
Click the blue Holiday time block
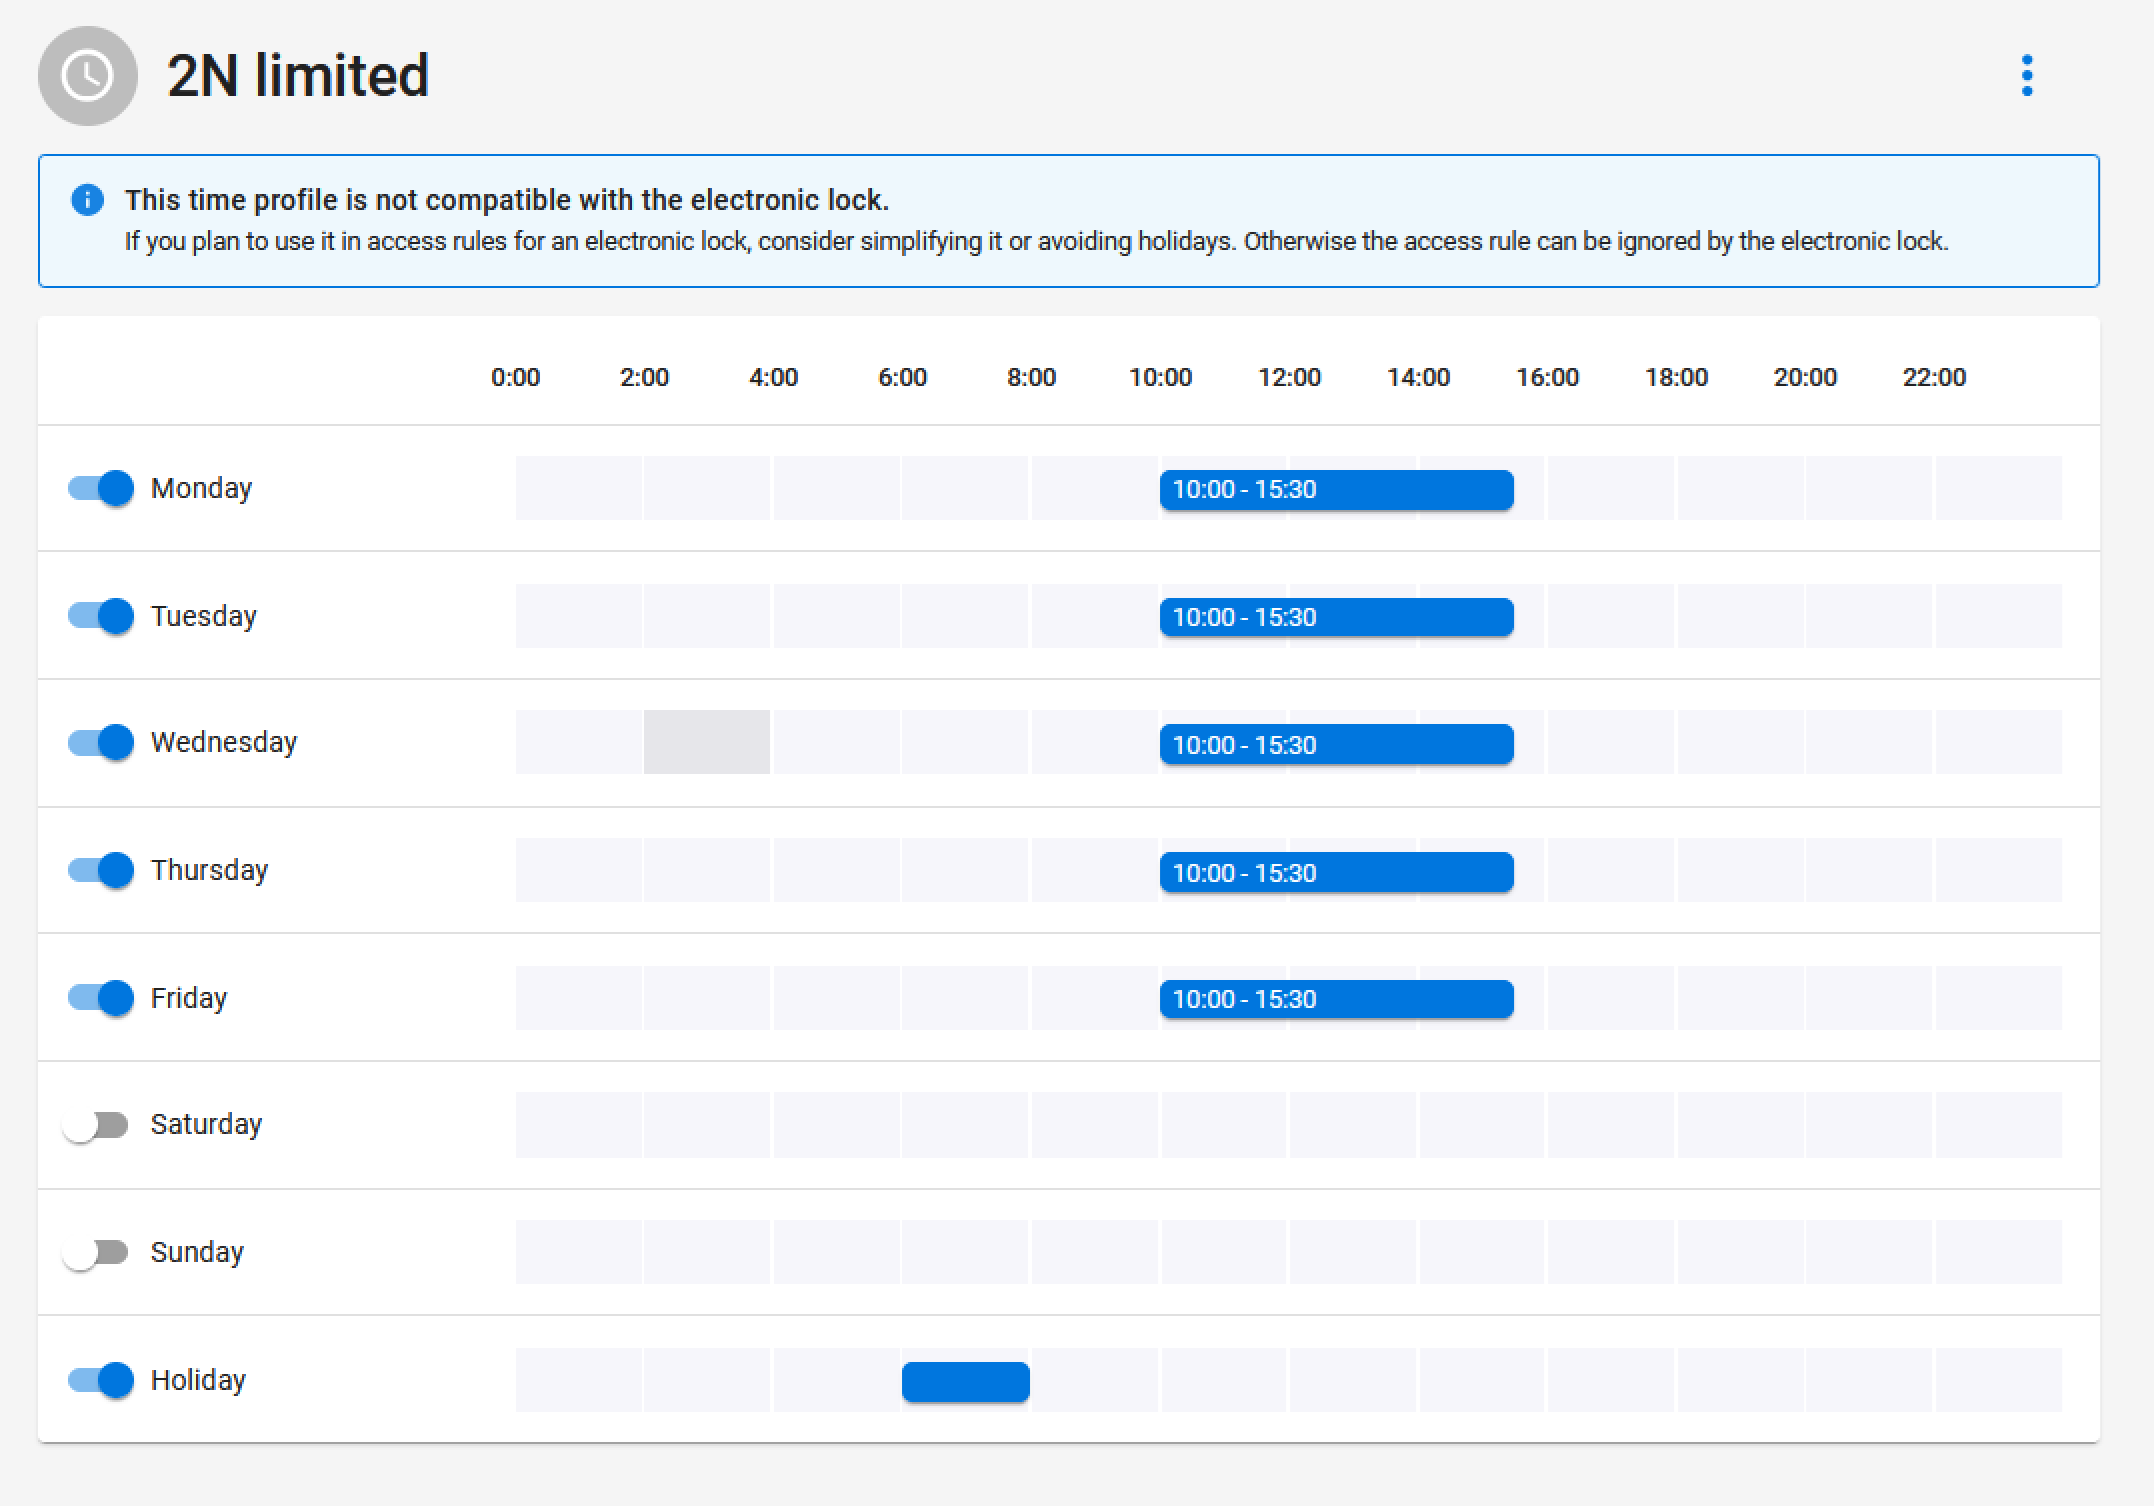pos(966,1382)
